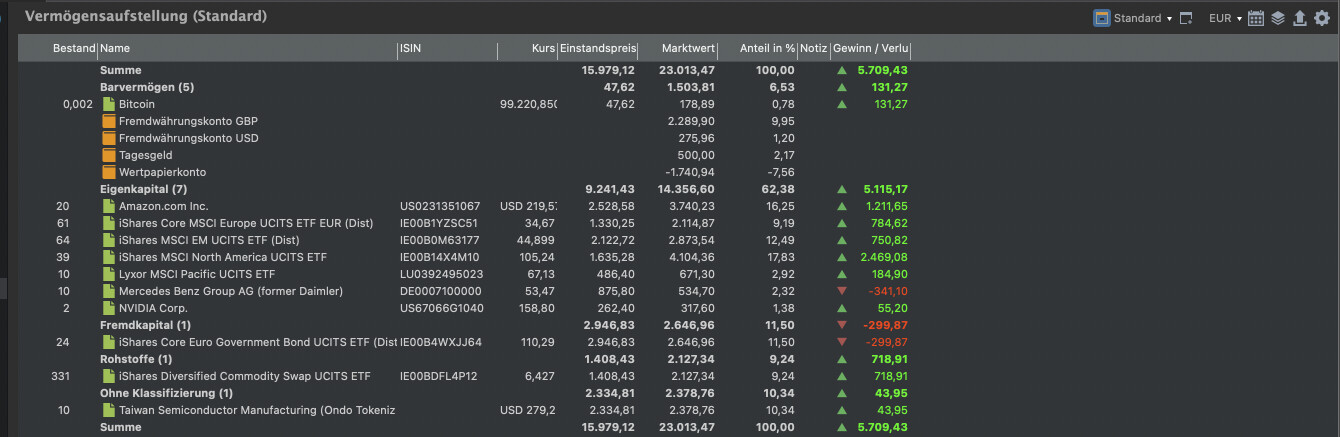Viewport: 1340px width, 437px height.
Task: Sort by the Name column header
Action: [x=115, y=48]
